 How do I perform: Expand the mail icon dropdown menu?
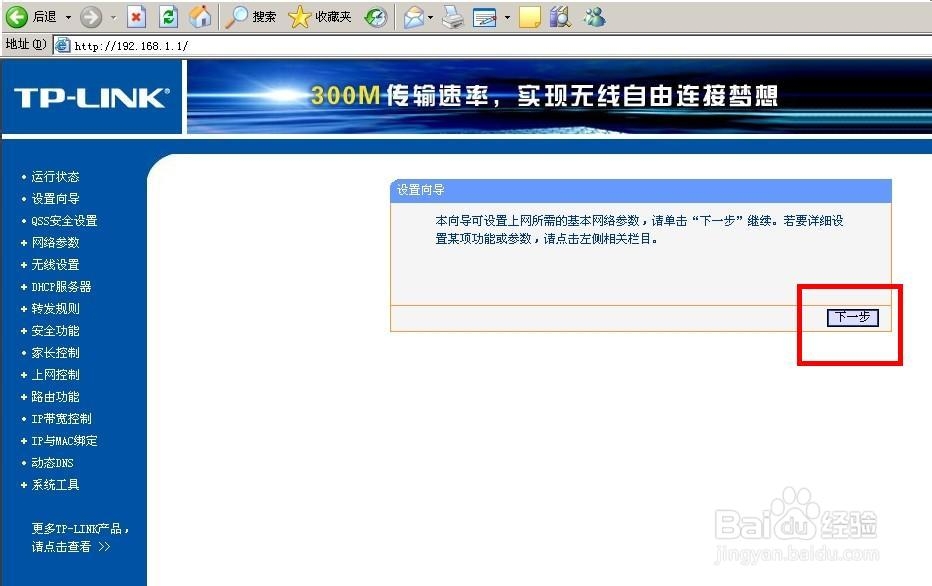[430, 17]
